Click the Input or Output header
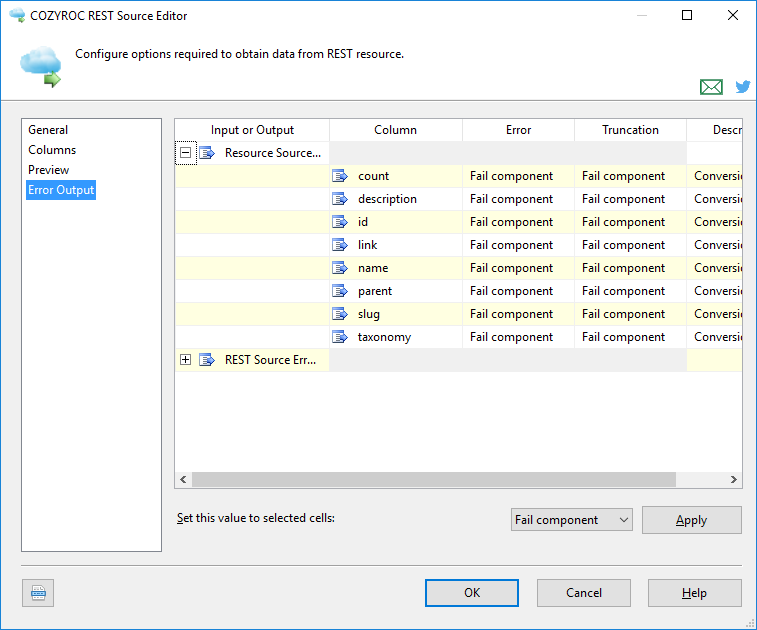The image size is (757, 630). pyautogui.click(x=252, y=130)
